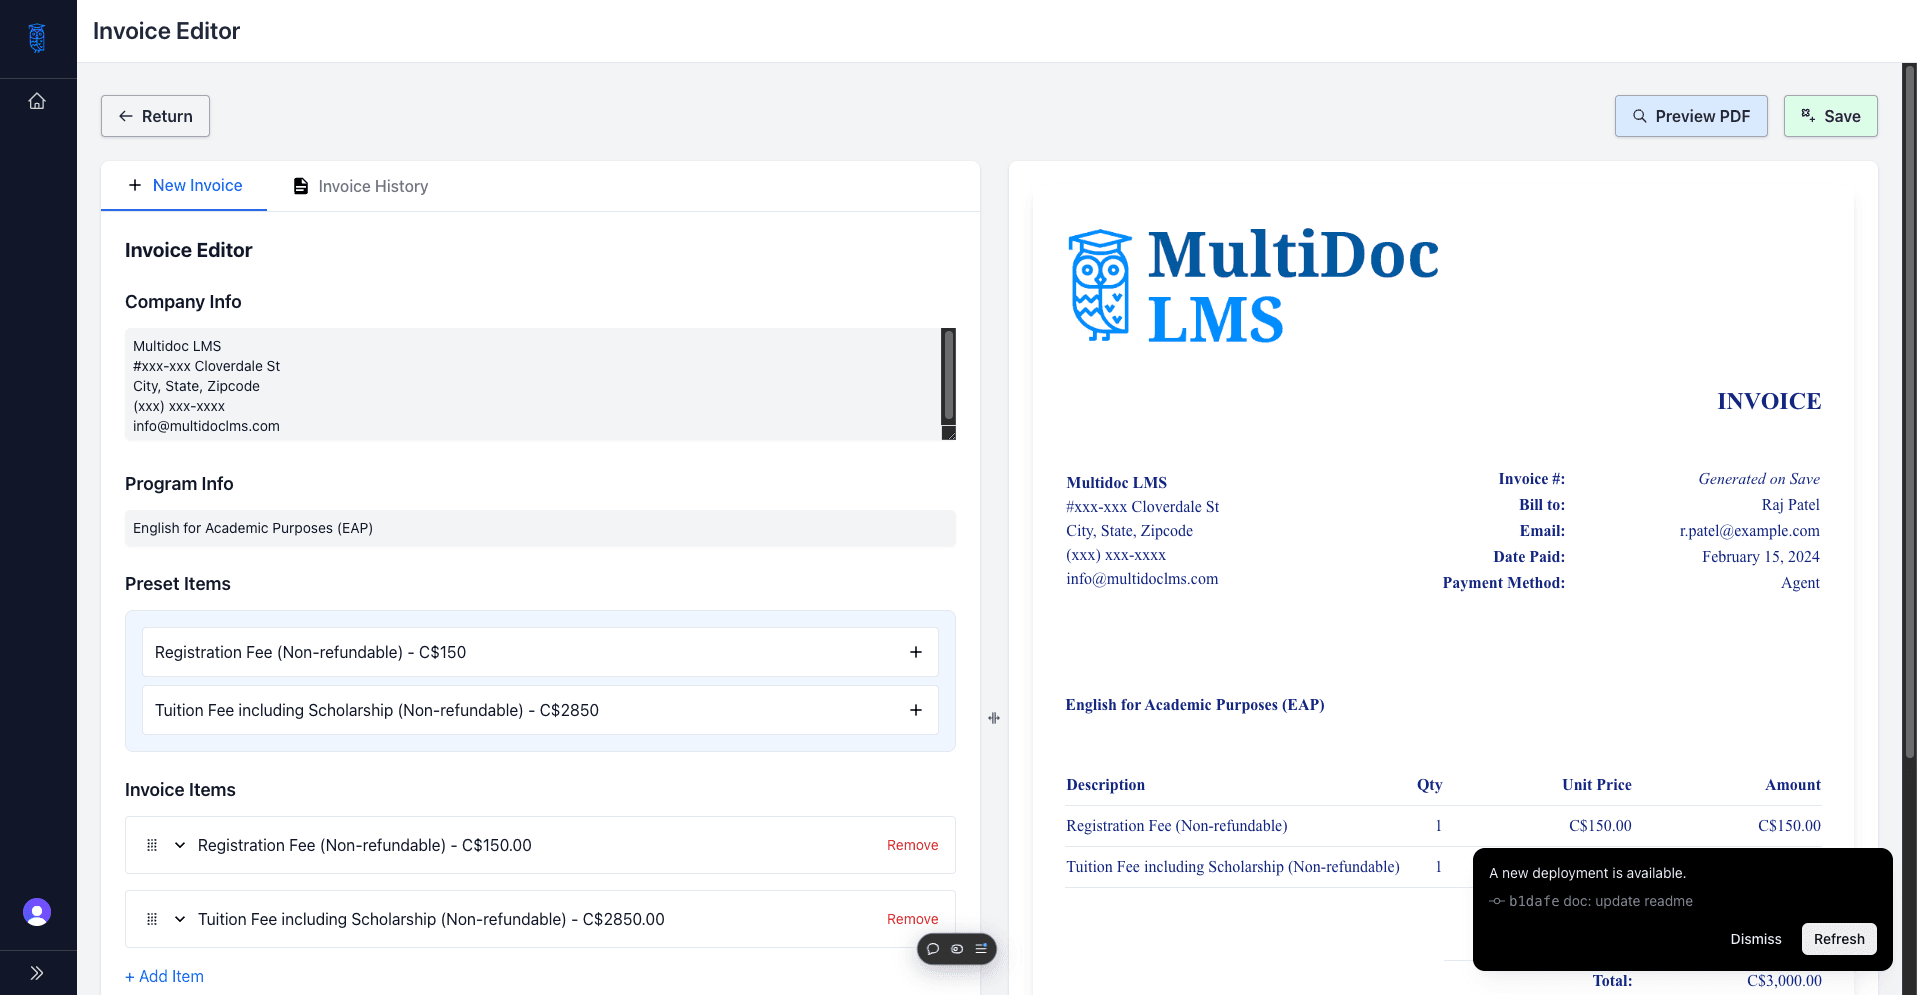Save the invoice
1917x995 pixels.
point(1830,116)
